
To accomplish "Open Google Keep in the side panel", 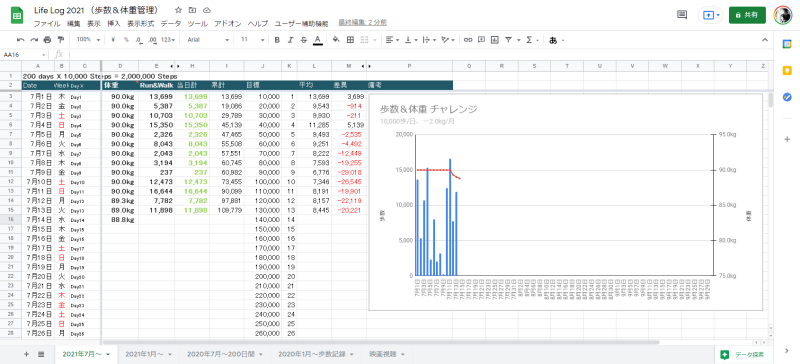I will (x=787, y=71).
